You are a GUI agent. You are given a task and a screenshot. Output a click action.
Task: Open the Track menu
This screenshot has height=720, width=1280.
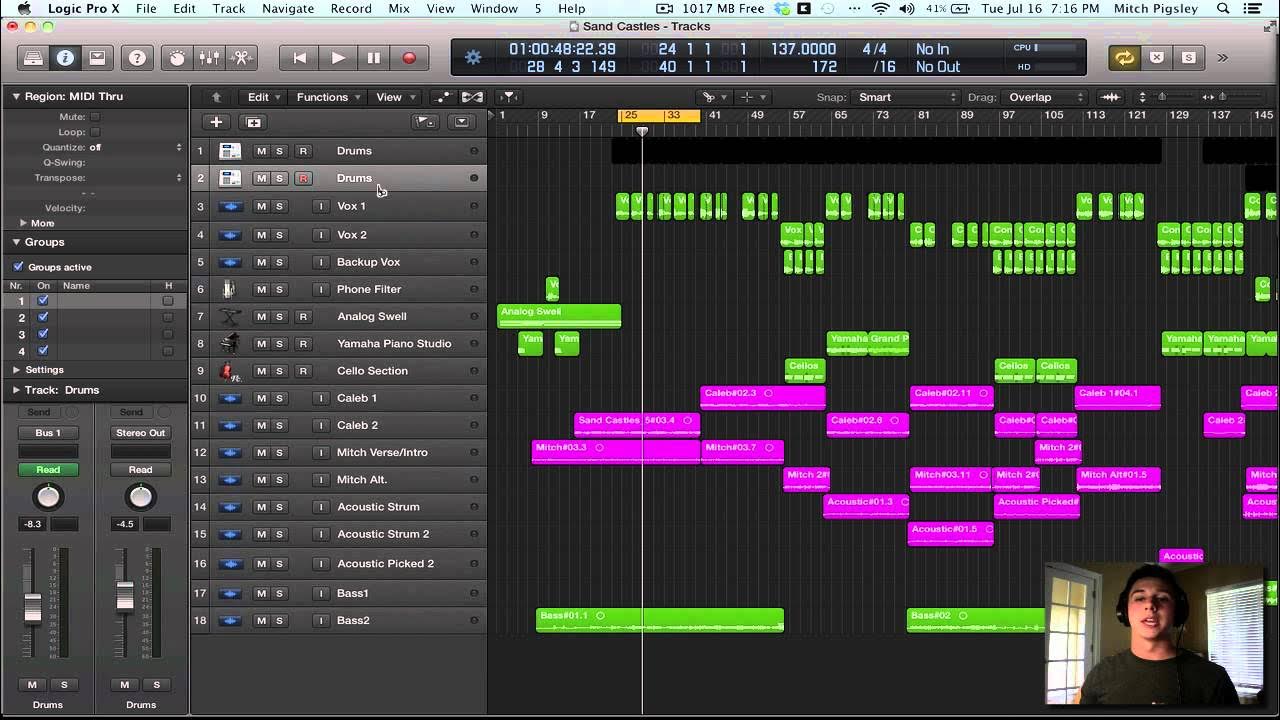click(229, 8)
